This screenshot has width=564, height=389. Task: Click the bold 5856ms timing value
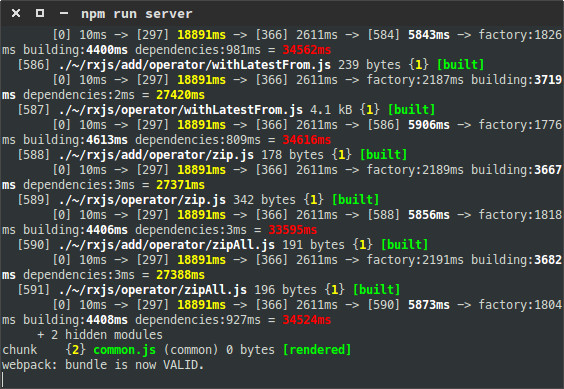428,215
